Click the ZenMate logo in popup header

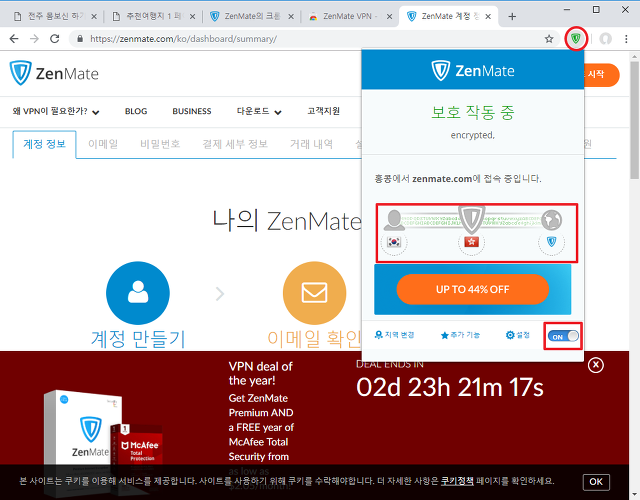point(473,71)
